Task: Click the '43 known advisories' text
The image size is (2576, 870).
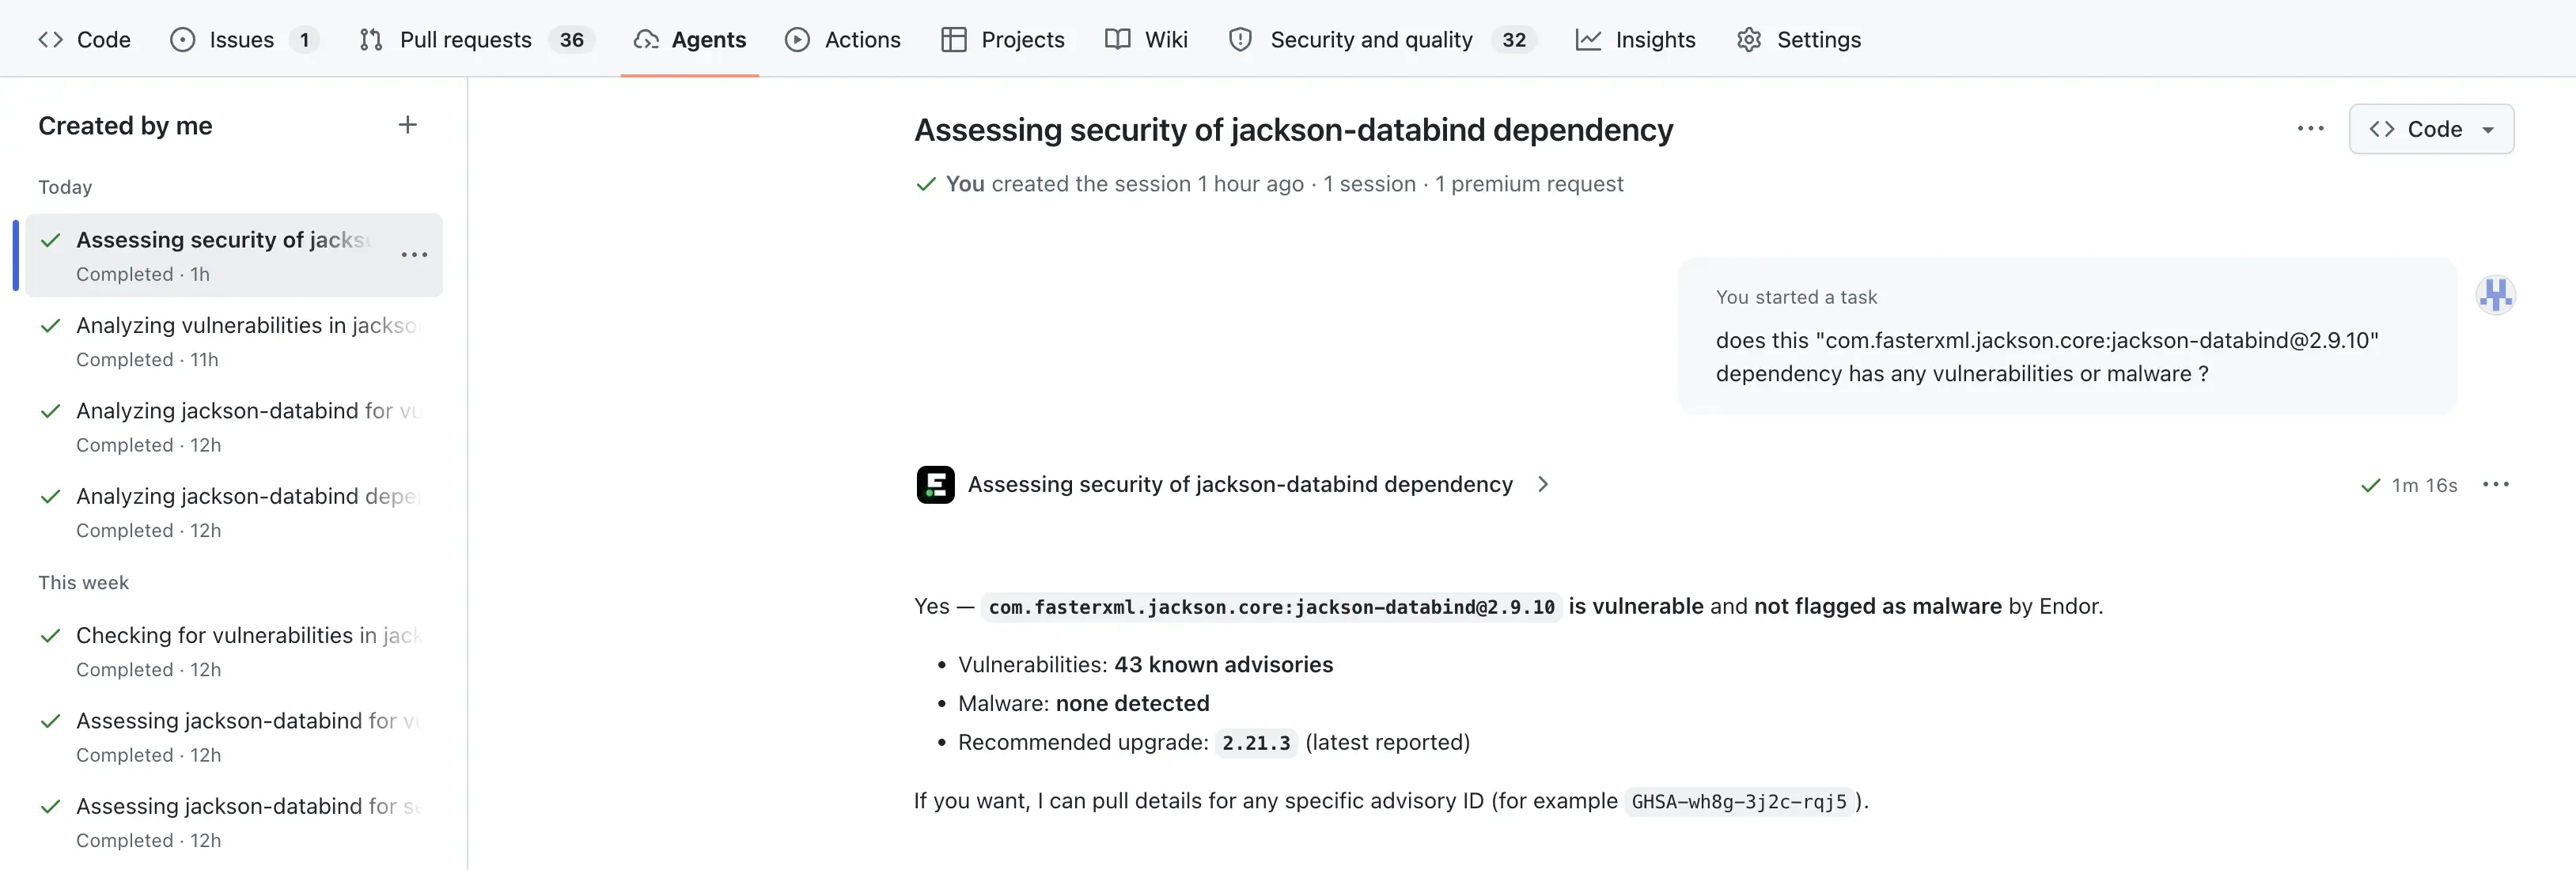Action: tap(1223, 665)
